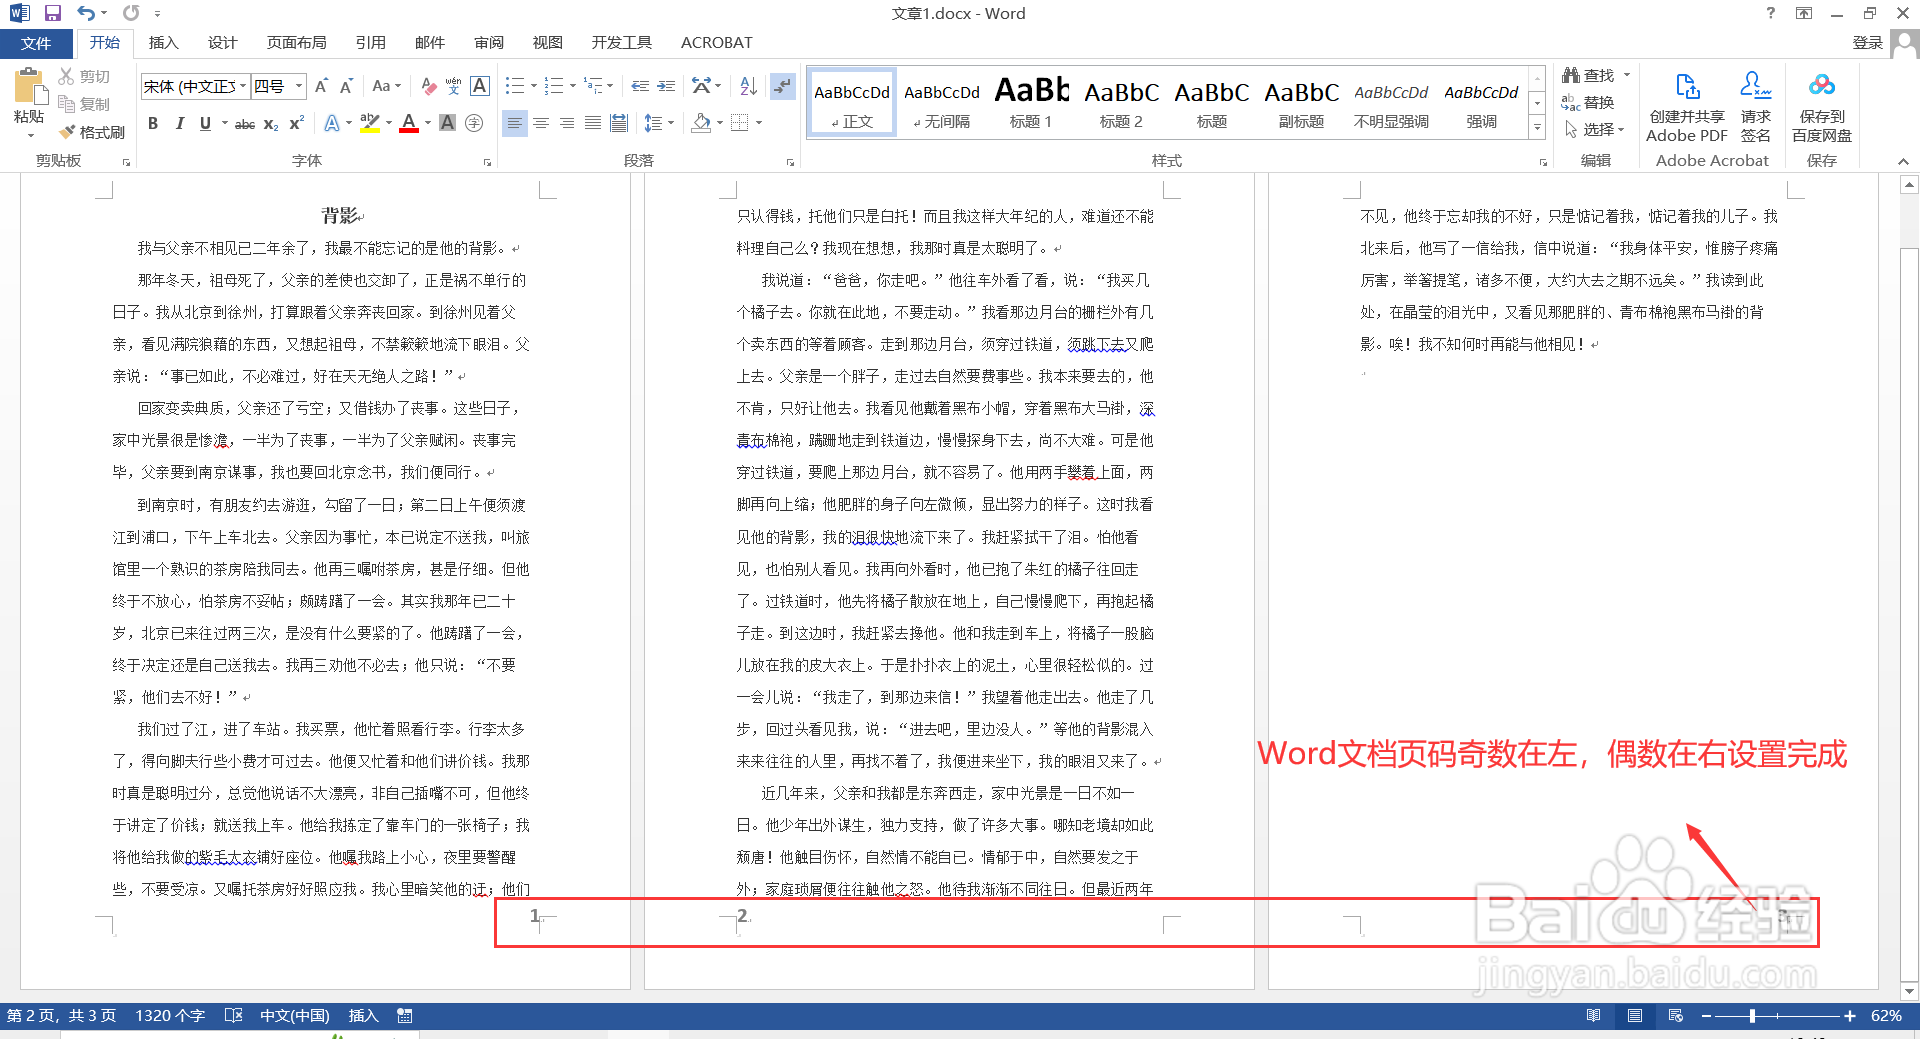The image size is (1920, 1039).
Task: Copy the selection with 复制
Action: point(84,104)
